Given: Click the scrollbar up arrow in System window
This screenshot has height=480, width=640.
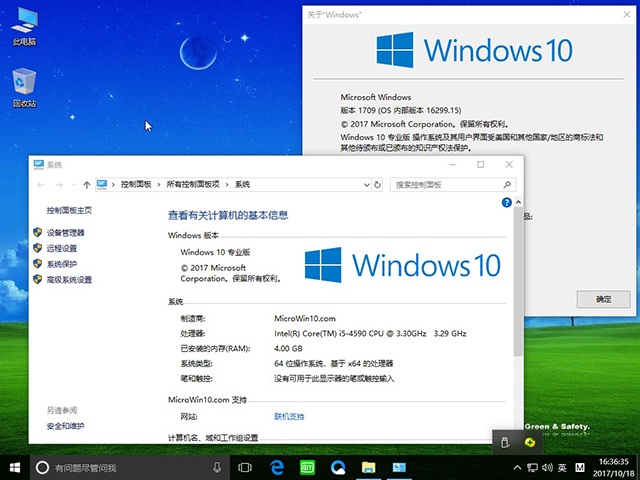Looking at the screenshot, I should pos(518,202).
